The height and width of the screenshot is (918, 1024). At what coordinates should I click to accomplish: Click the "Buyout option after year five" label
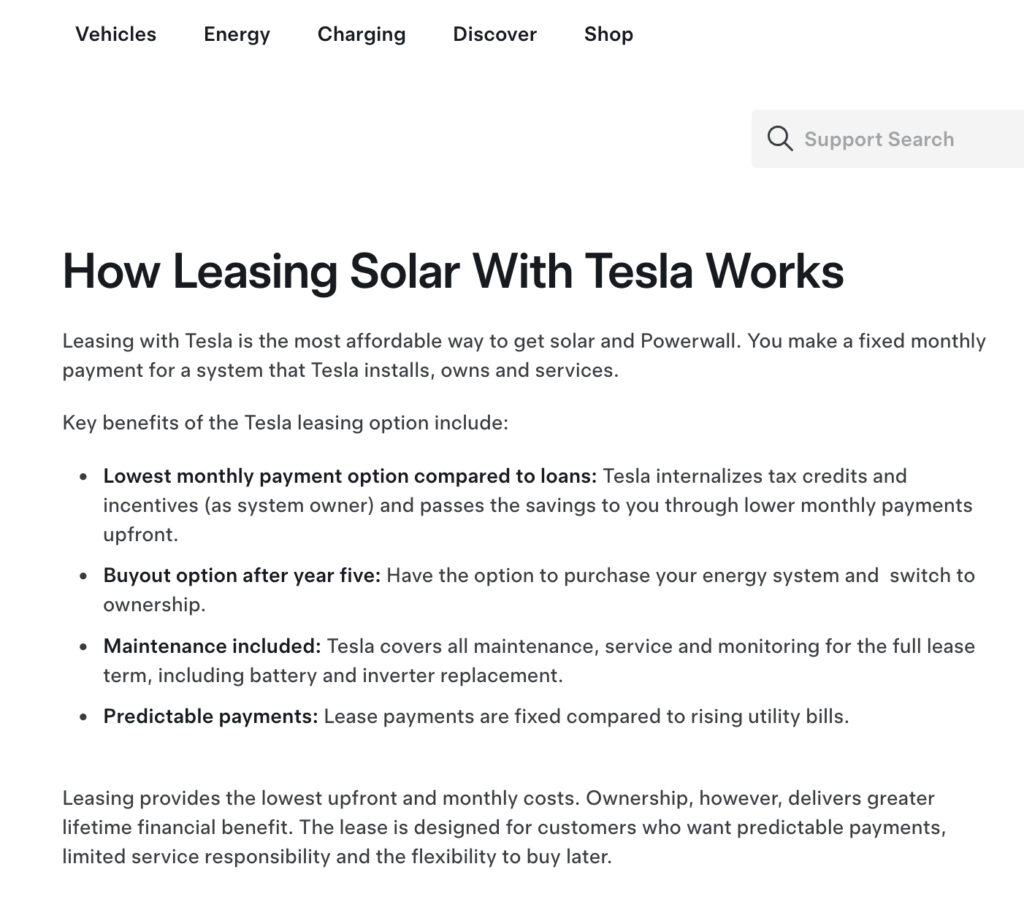coord(241,576)
